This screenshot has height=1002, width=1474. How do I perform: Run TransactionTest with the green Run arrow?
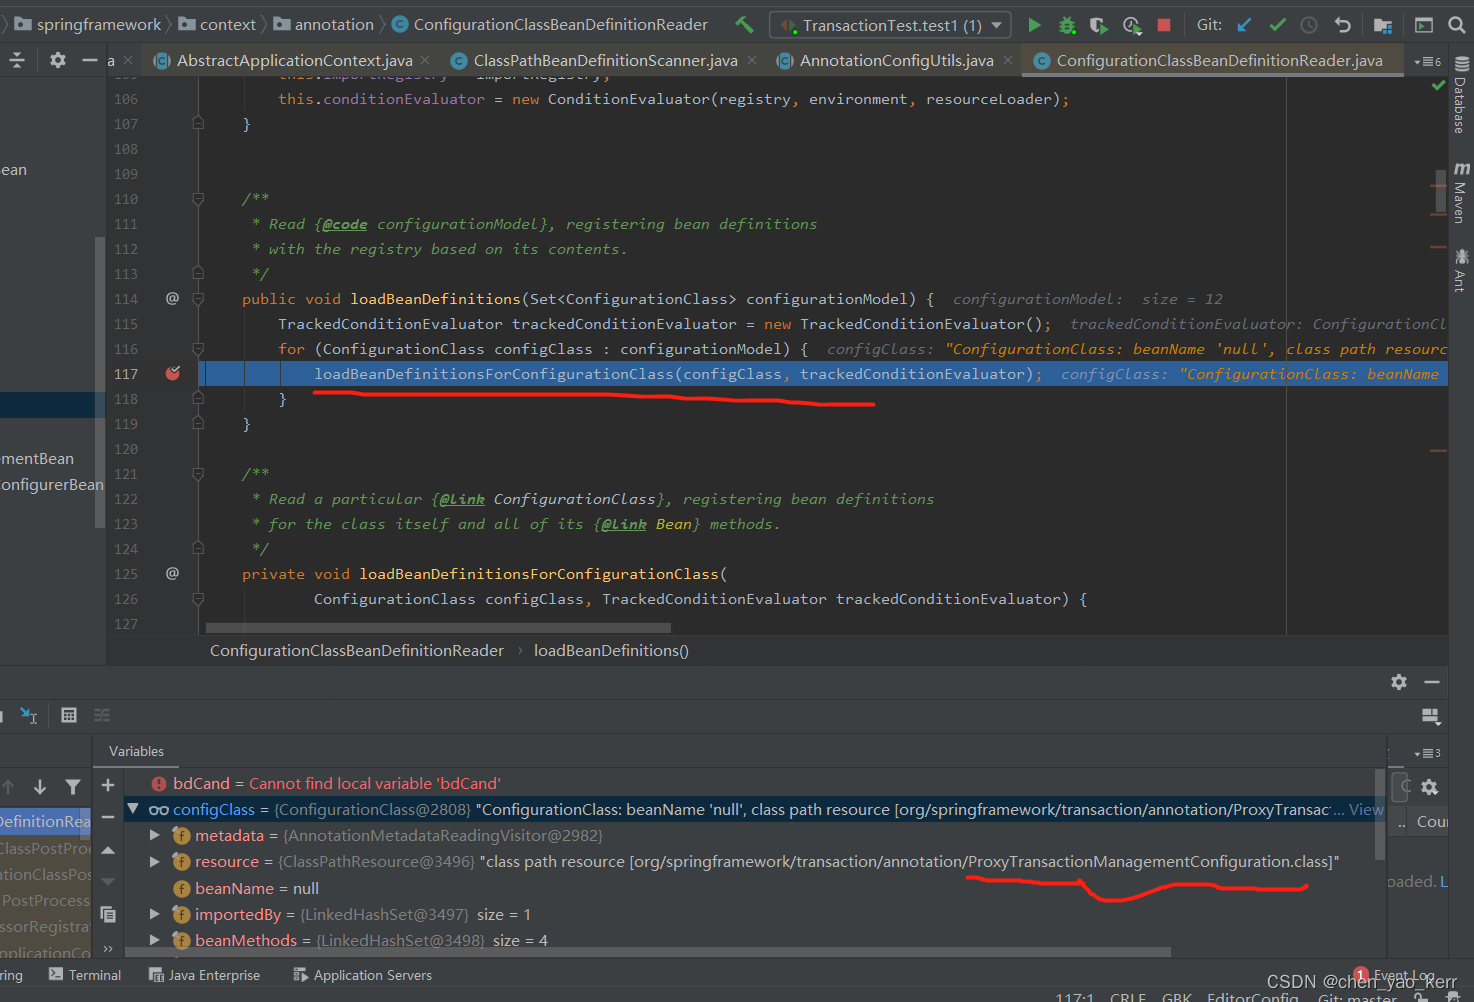(1034, 25)
